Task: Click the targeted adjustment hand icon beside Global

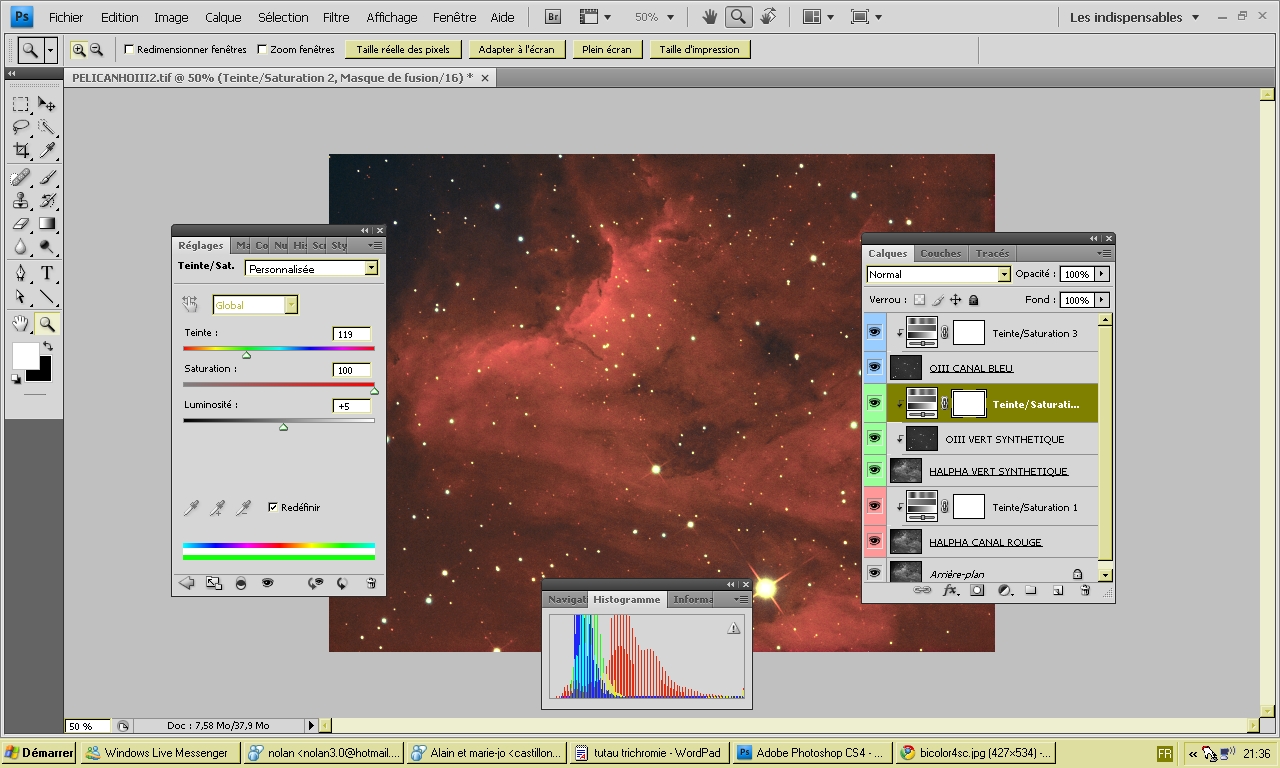Action: 191,305
